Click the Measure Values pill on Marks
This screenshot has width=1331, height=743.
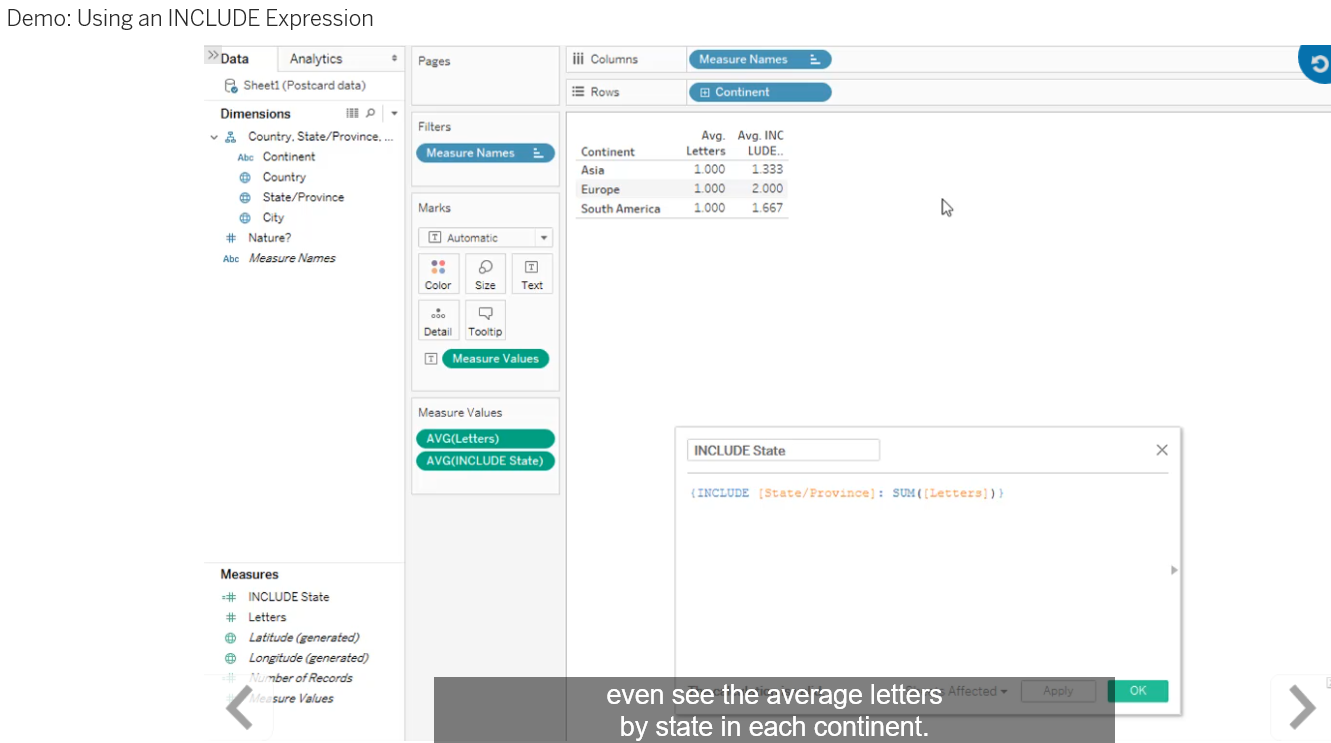coord(495,358)
